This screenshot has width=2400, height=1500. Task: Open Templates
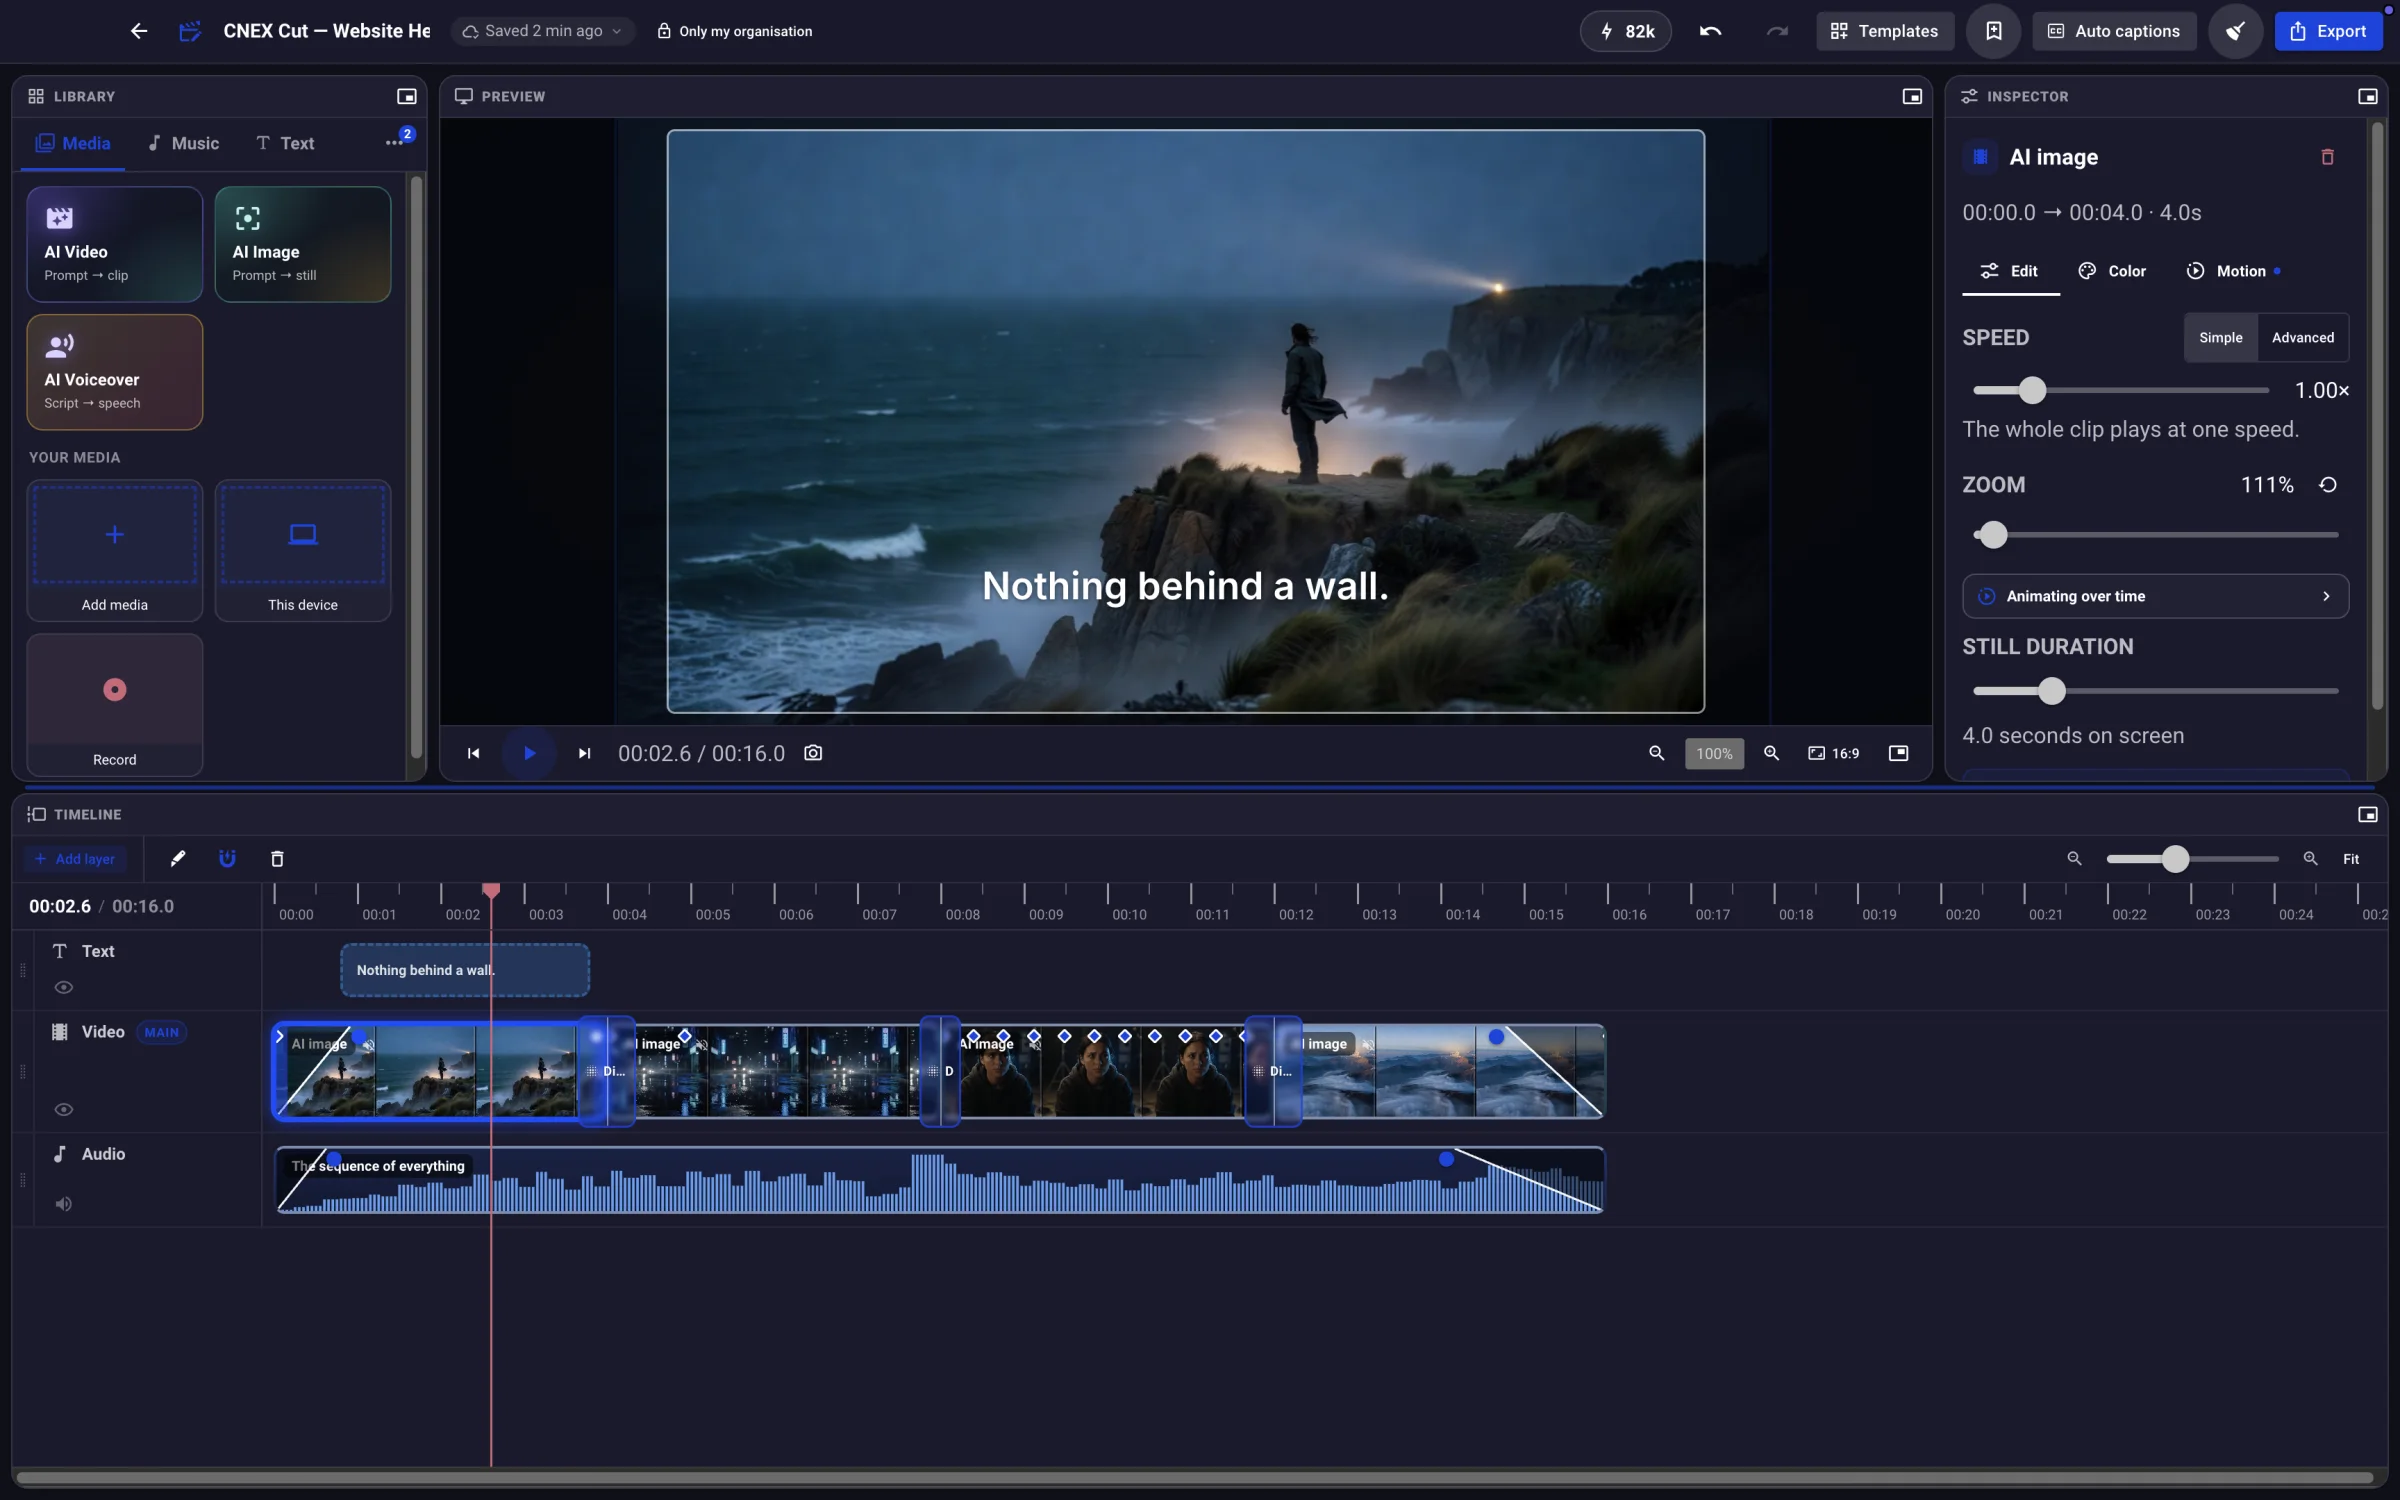pyautogui.click(x=1884, y=31)
